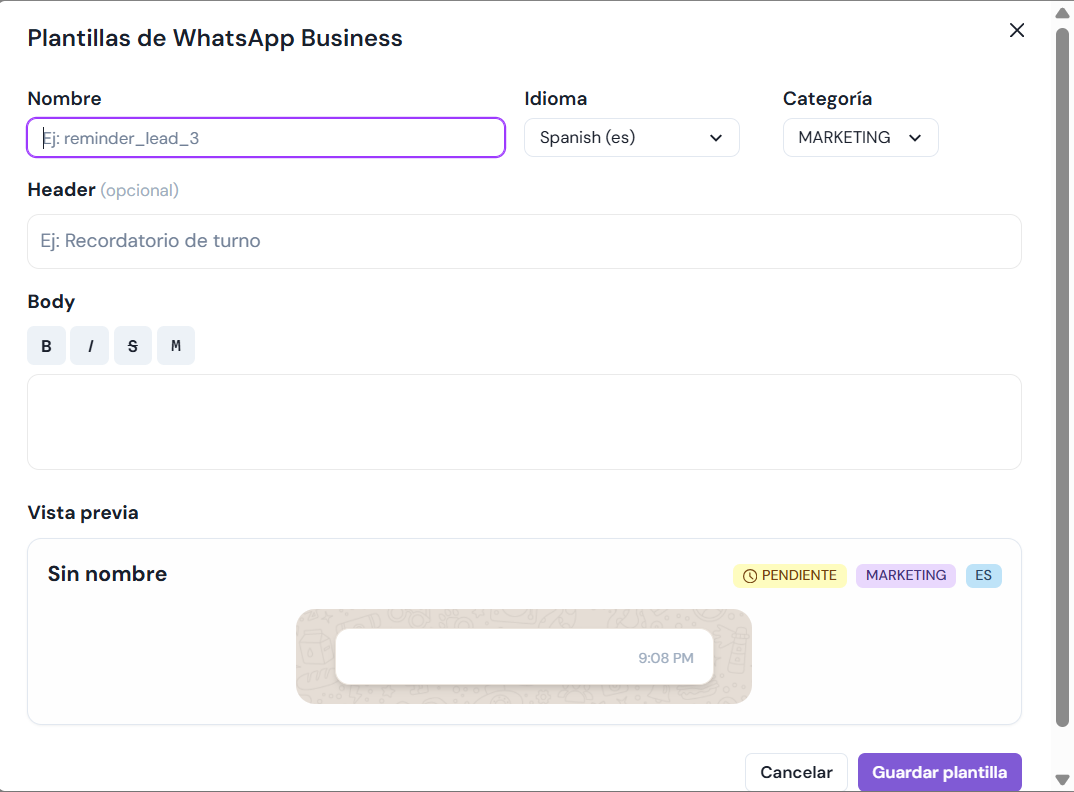Viewport: 1074px width, 792px height.
Task: Click the scrollbar down arrow
Action: [x=1063, y=780]
